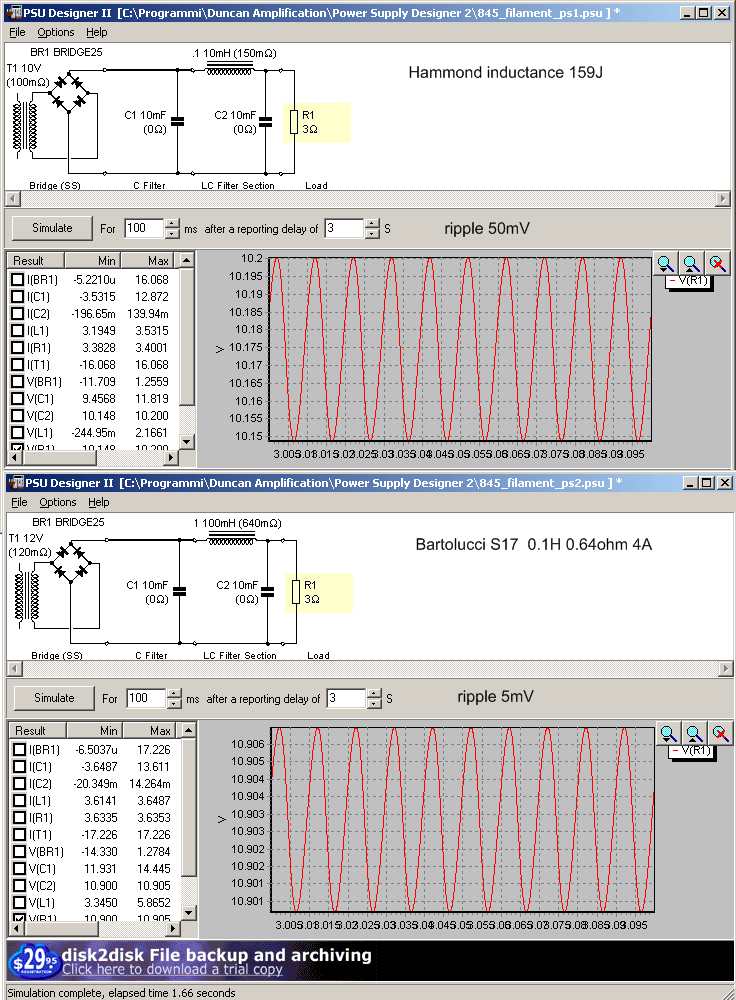Click results list up arrow in ps2 window
The width and height of the screenshot is (736, 1000).
point(188,730)
